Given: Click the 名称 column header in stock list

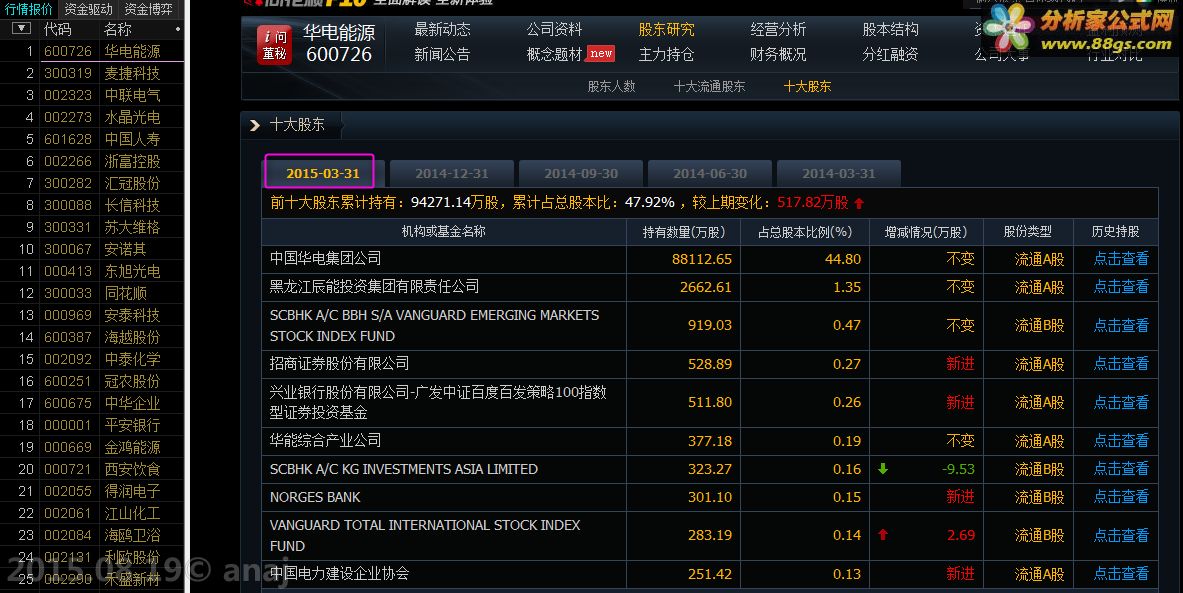Looking at the screenshot, I should pyautogui.click(x=118, y=29).
